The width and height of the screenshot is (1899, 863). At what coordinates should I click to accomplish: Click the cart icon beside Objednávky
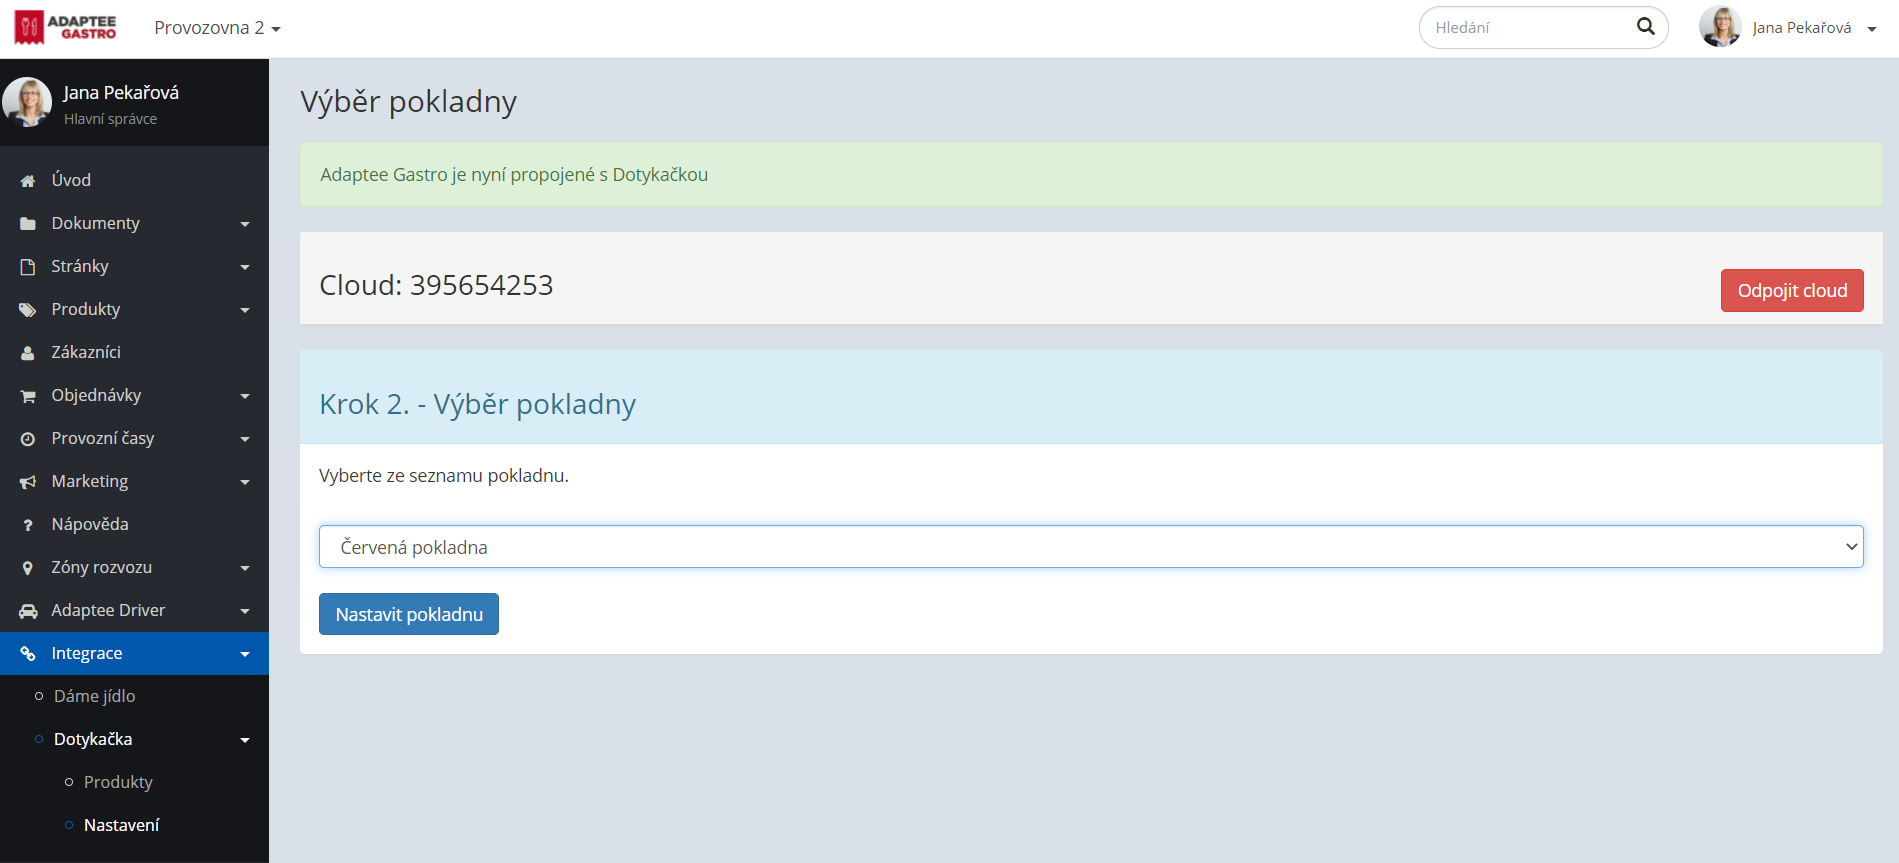click(28, 396)
